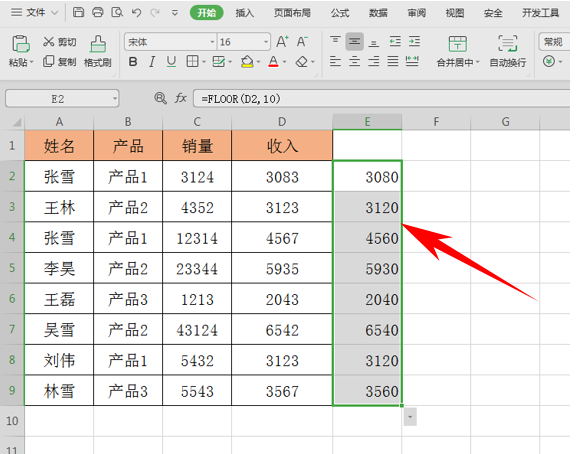The height and width of the screenshot is (454, 580).
Task: Apply the yellow fill color swatch
Action: pos(247,62)
